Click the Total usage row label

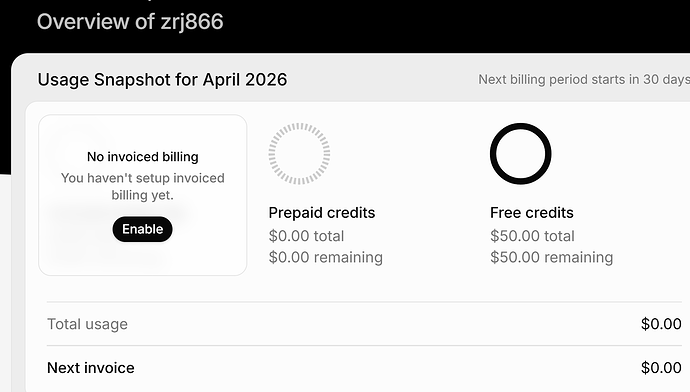[87, 324]
